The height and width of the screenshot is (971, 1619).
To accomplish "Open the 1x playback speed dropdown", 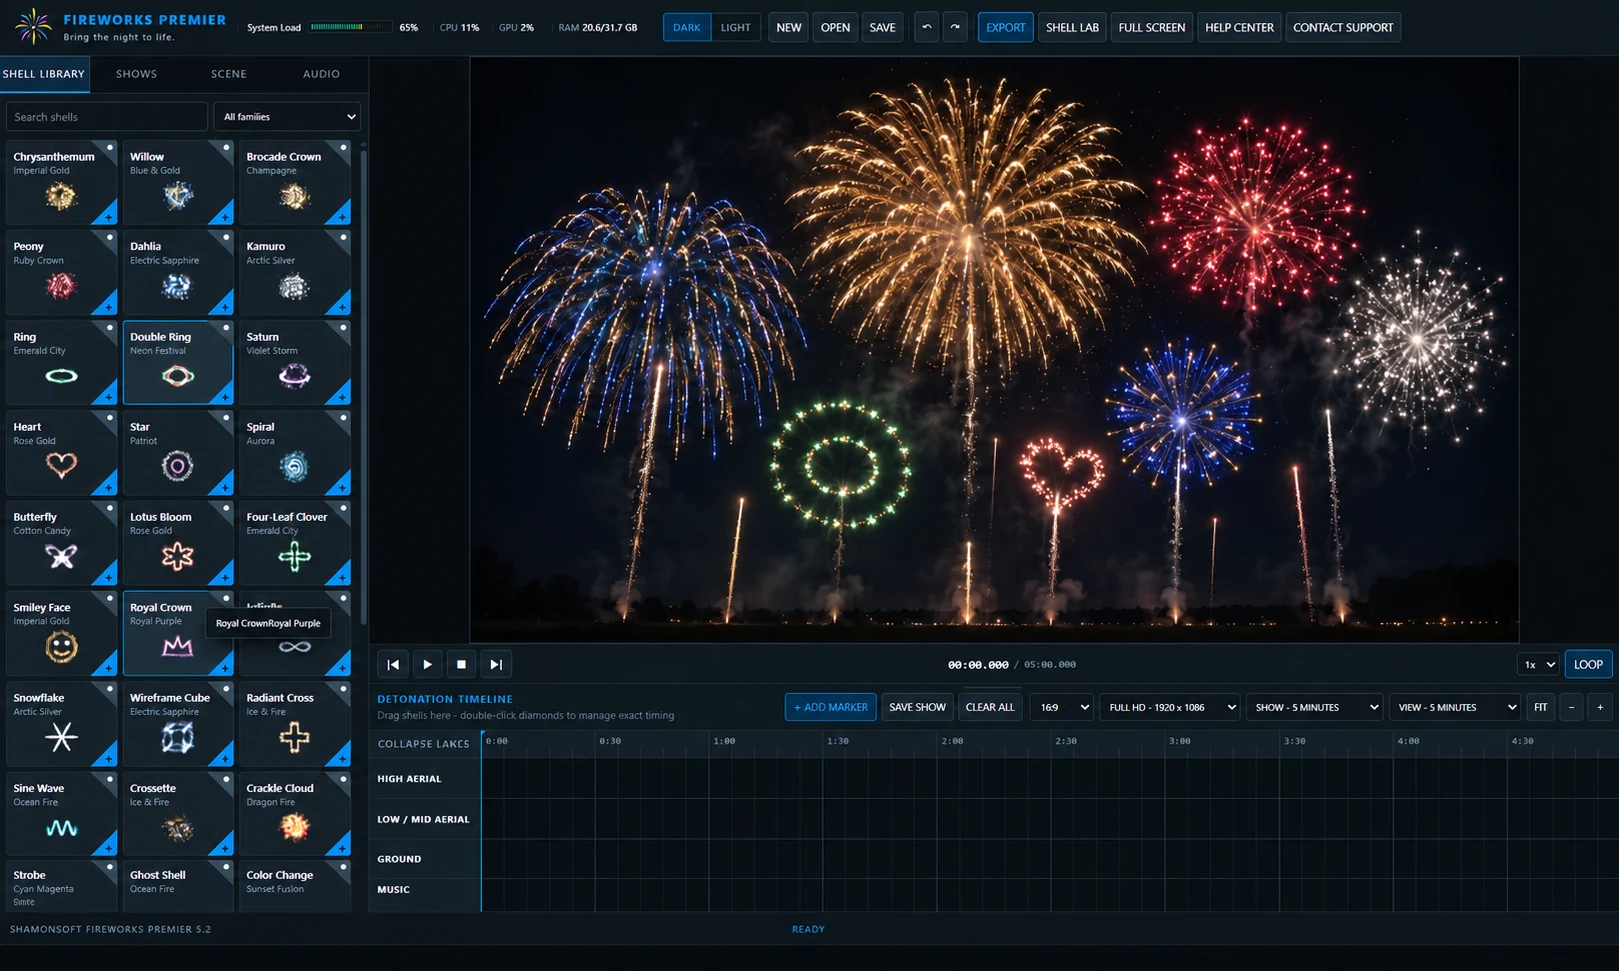I will [x=1538, y=664].
